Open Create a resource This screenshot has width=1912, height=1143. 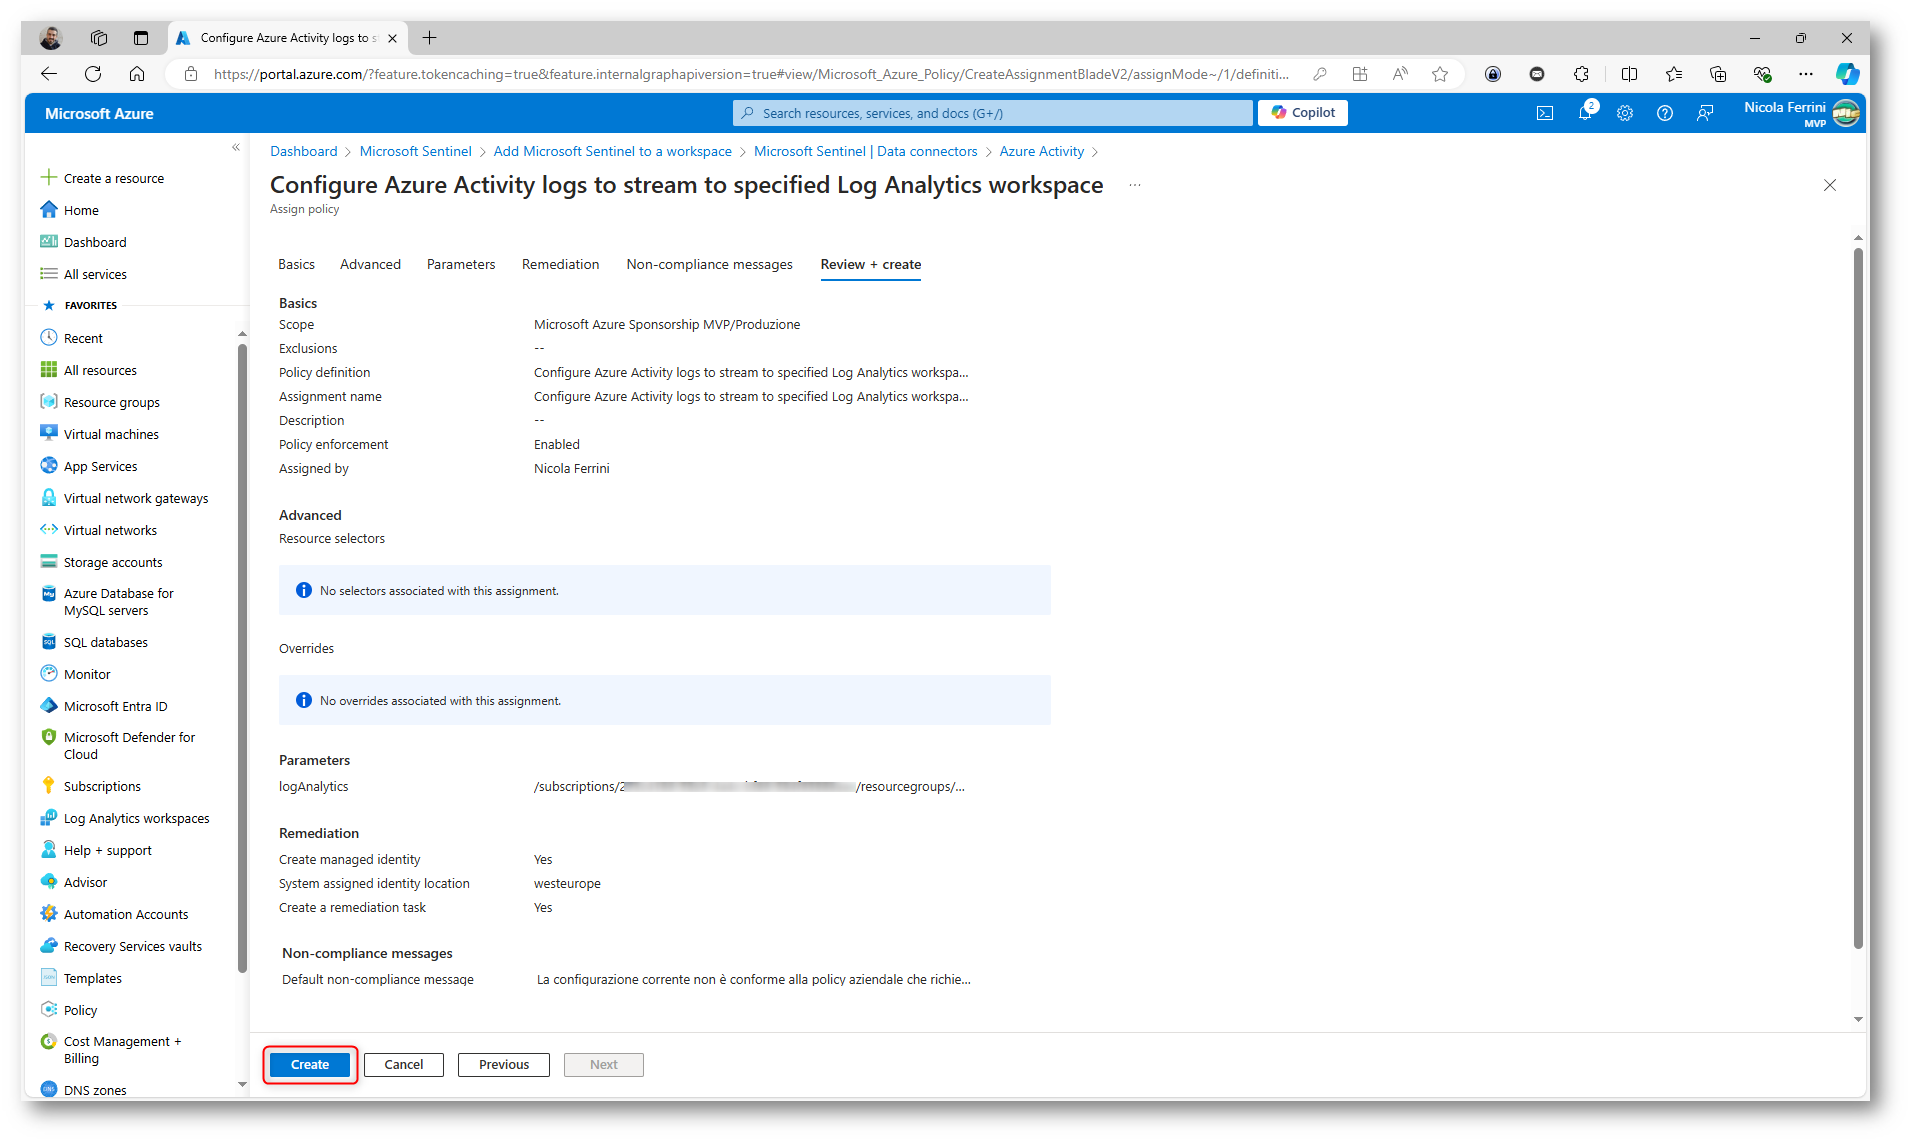[102, 178]
